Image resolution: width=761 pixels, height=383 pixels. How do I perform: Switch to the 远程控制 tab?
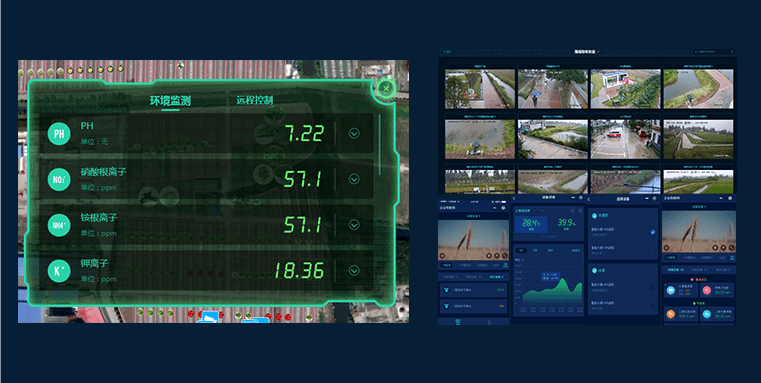255,100
